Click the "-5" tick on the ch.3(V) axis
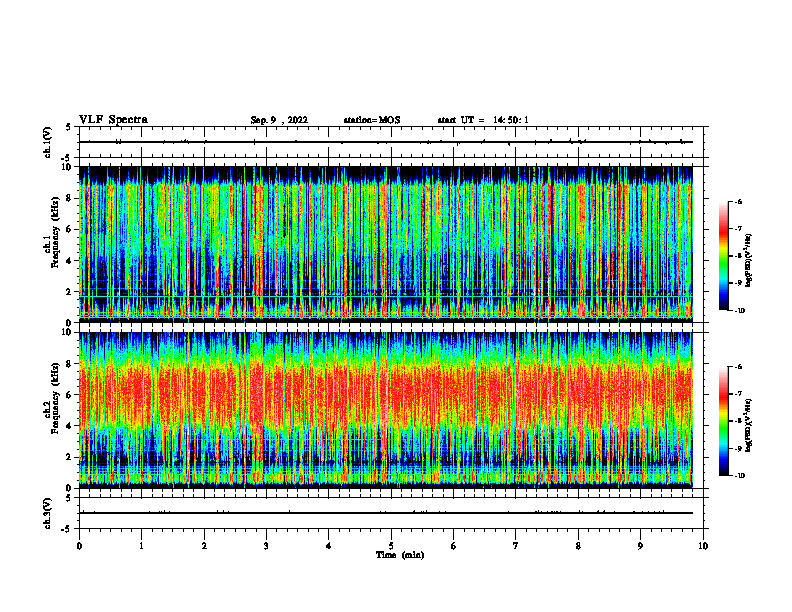 pos(68,529)
